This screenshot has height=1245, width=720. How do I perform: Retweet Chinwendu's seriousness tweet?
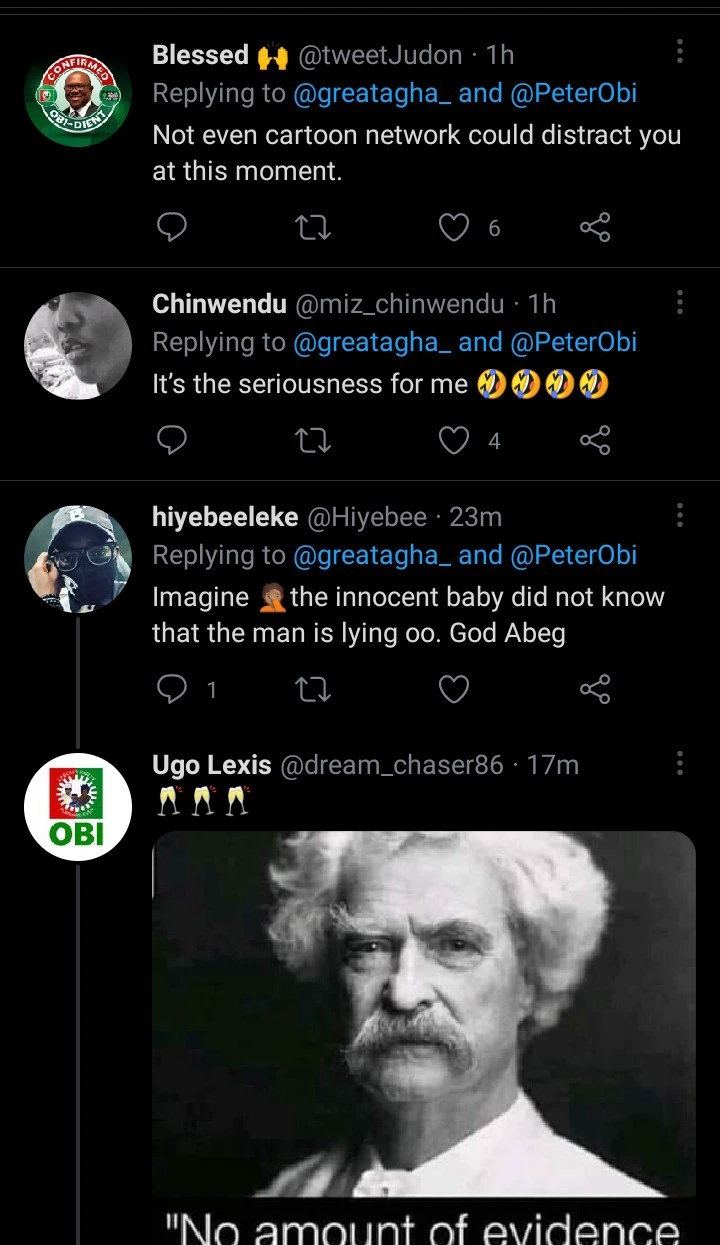pos(314,440)
